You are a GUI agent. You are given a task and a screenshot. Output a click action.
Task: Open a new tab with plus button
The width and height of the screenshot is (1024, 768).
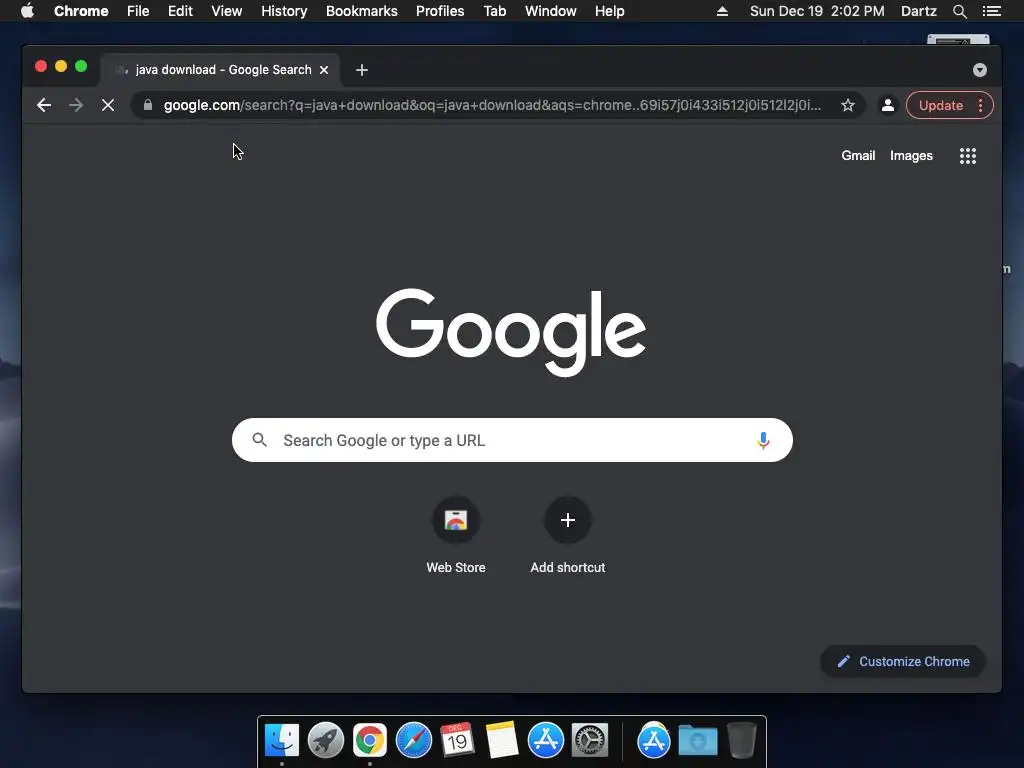click(x=362, y=70)
